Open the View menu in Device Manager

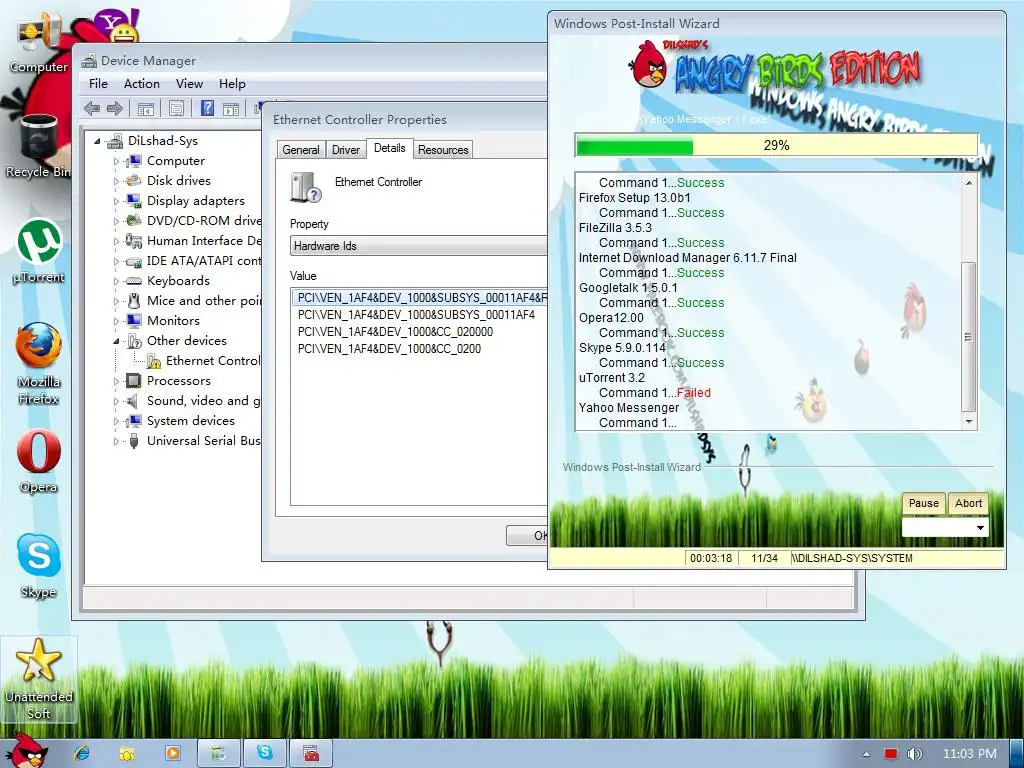(189, 84)
